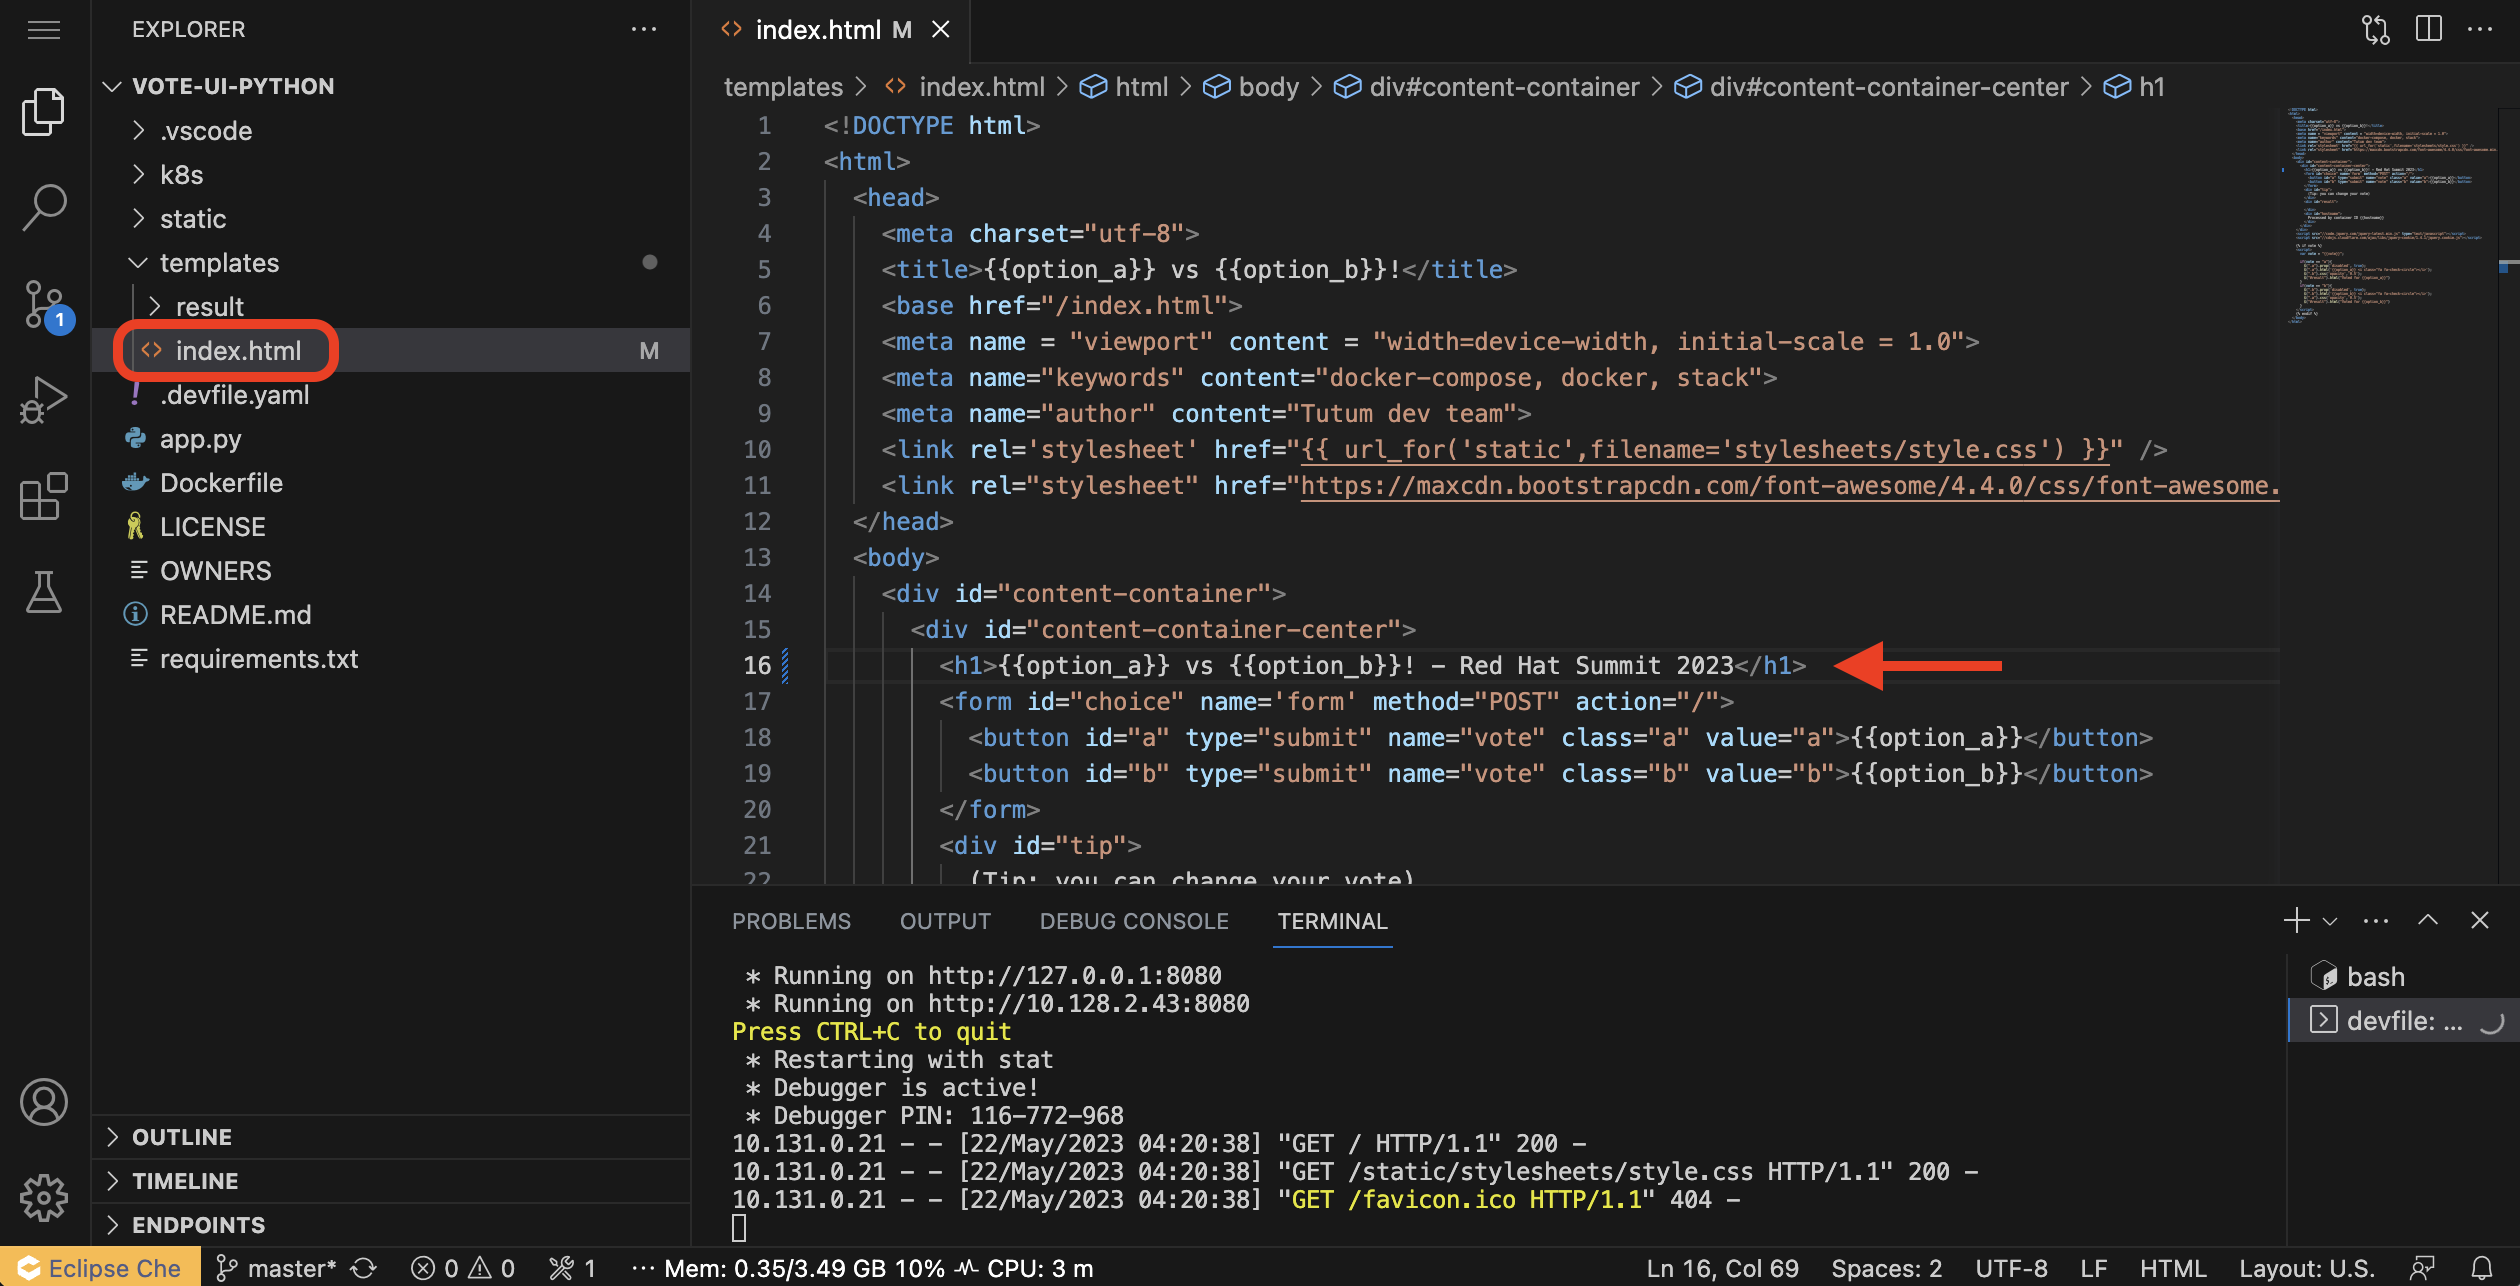This screenshot has width=2520, height=1286.
Task: Open new terminal launch profile dropdown
Action: point(2330,921)
